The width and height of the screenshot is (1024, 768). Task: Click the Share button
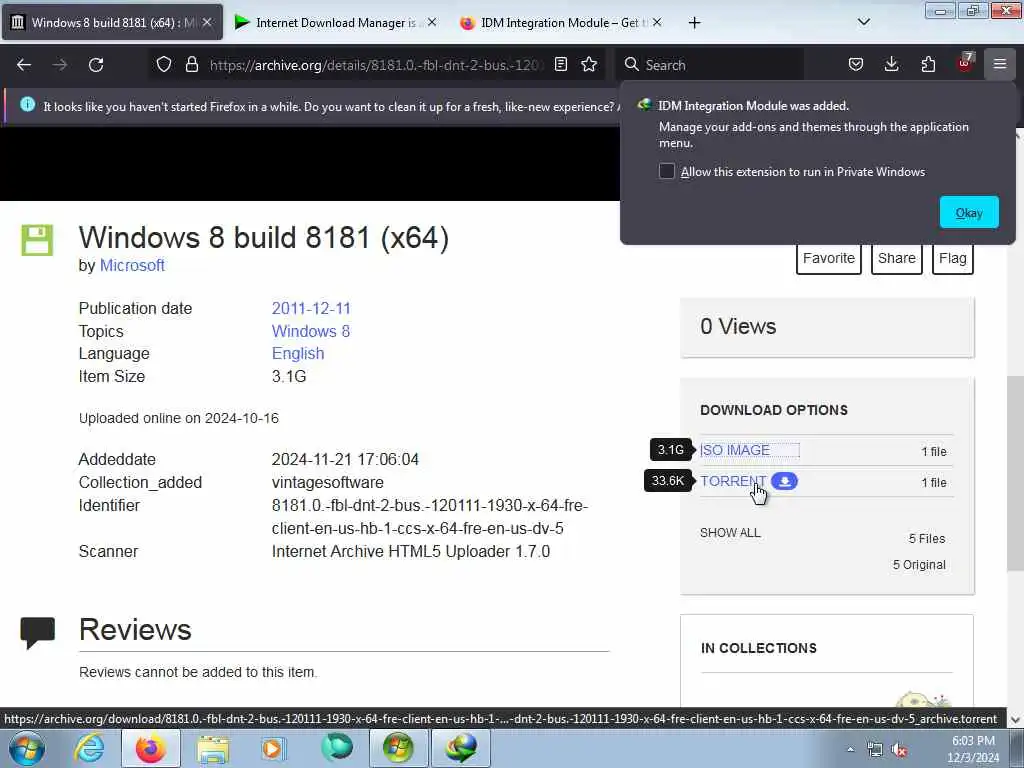tap(897, 259)
